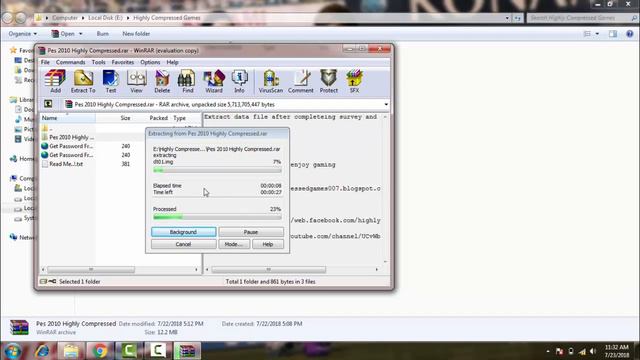Open the Options menu

point(150,62)
